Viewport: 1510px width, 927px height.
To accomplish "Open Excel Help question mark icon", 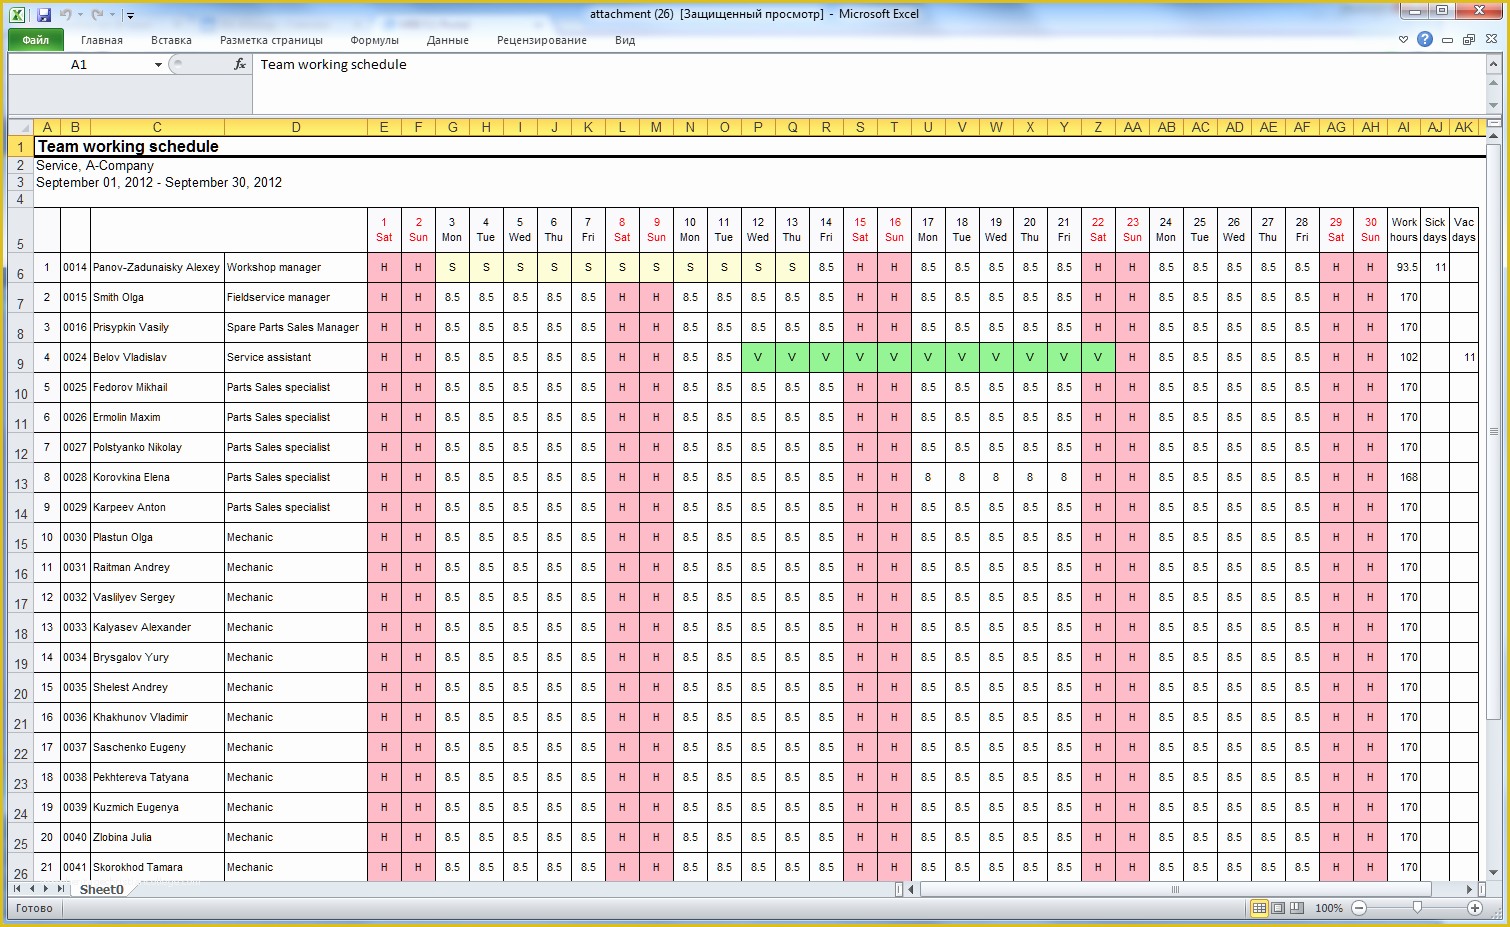I will 1425,39.
